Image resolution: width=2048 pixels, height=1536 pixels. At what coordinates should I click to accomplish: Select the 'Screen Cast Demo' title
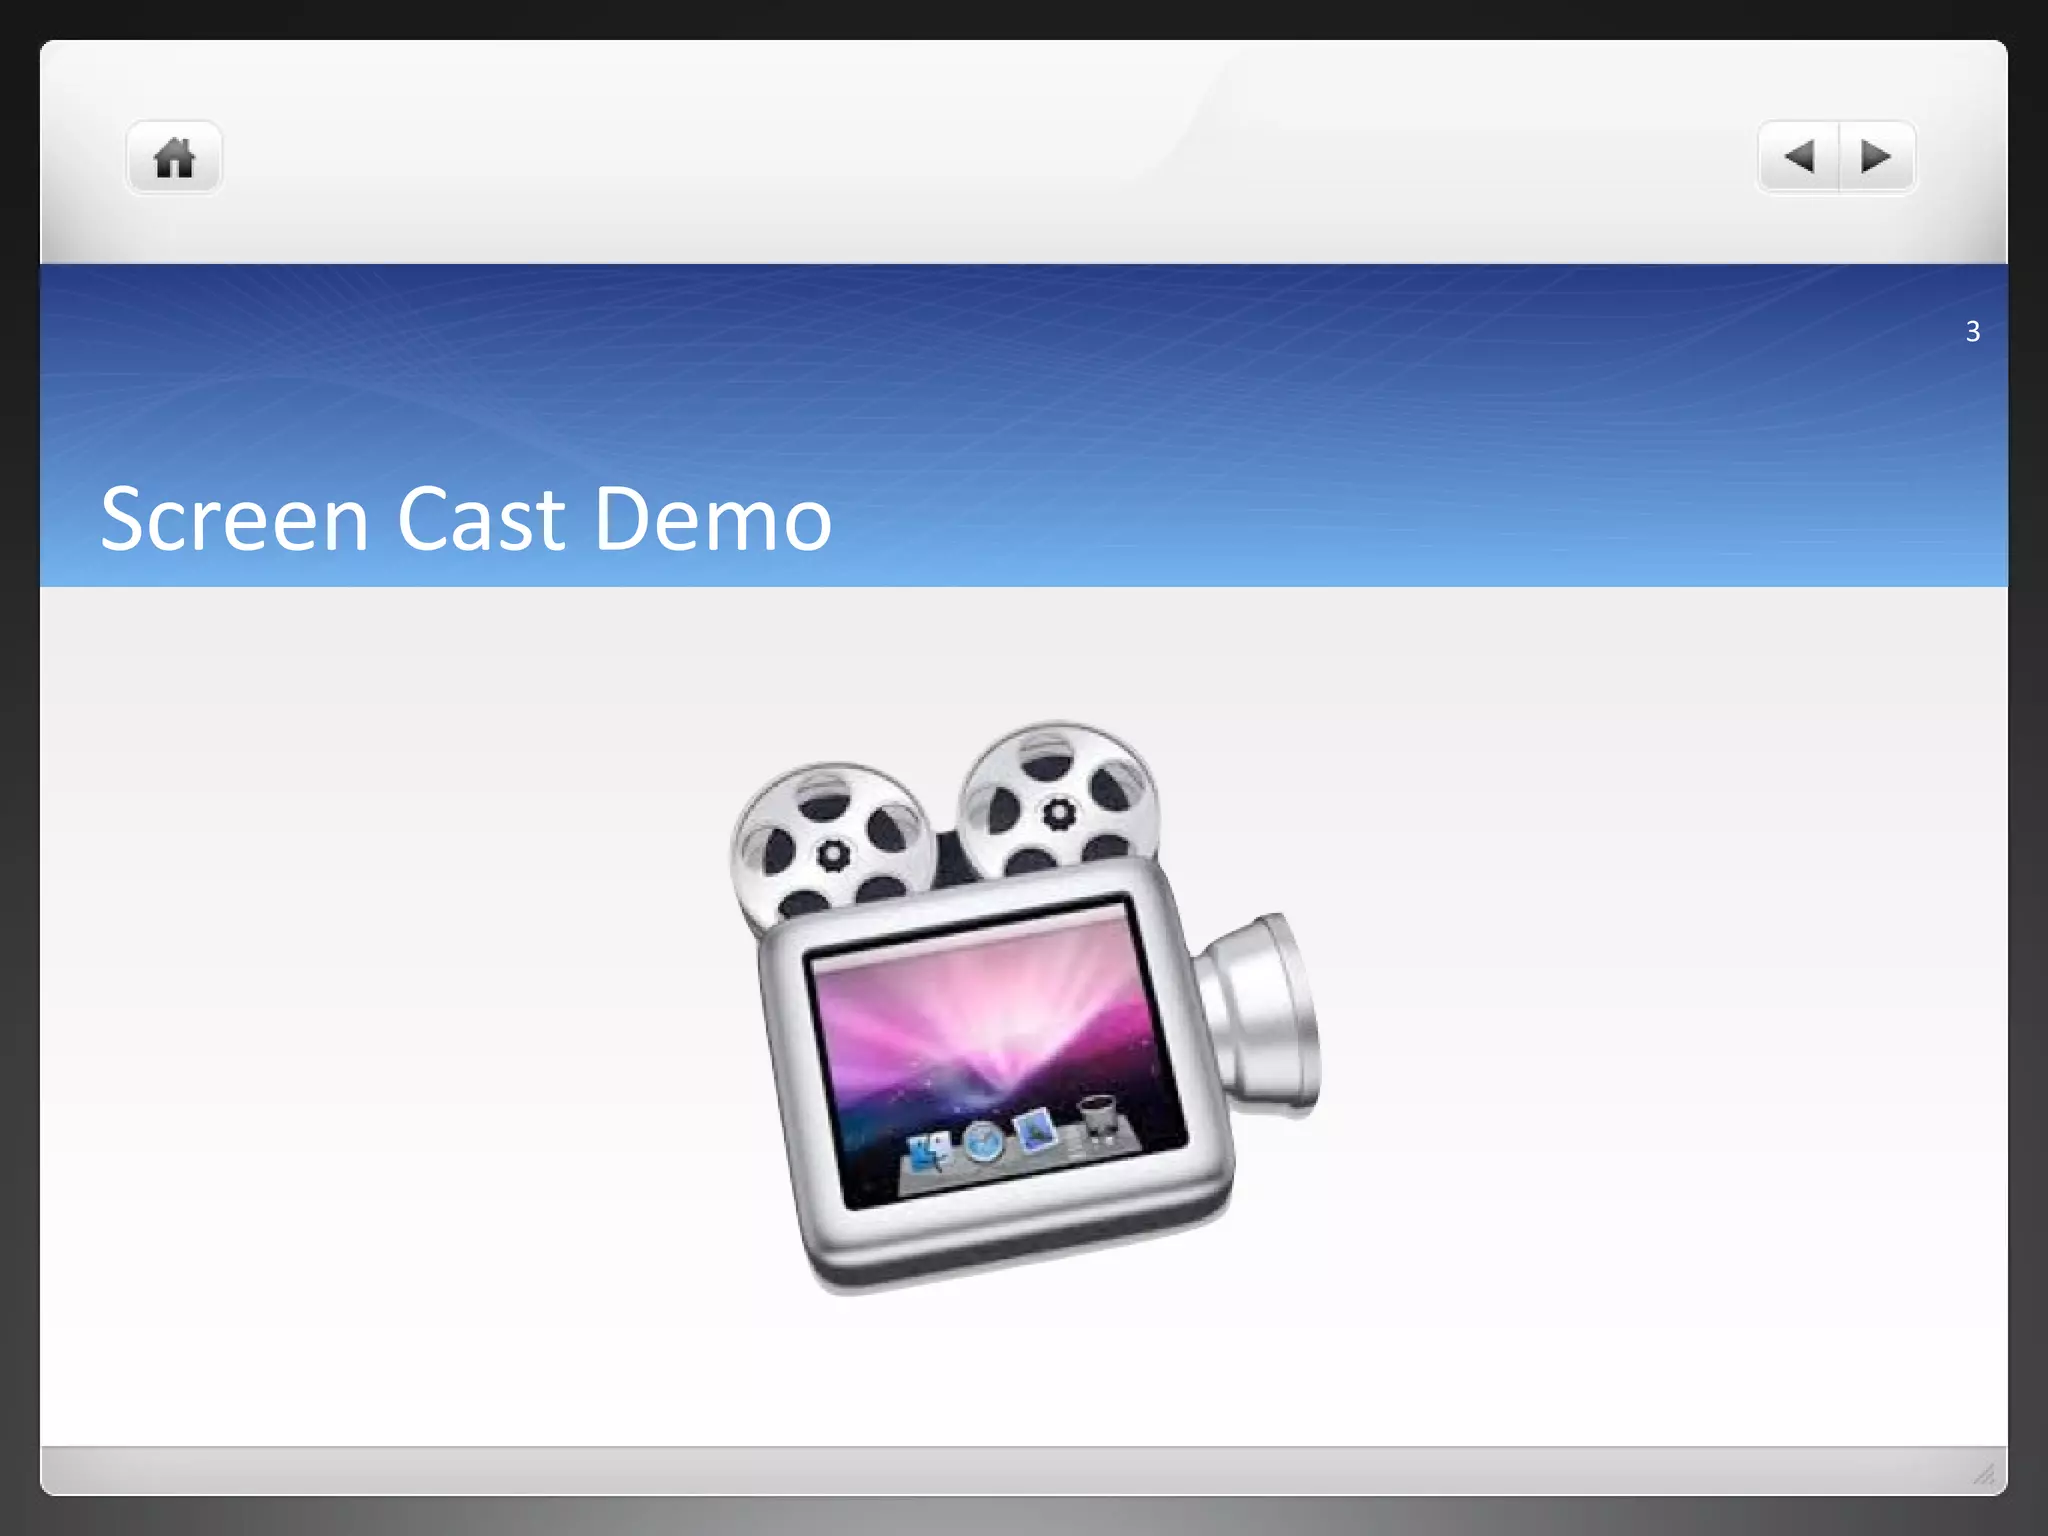pos(466,518)
